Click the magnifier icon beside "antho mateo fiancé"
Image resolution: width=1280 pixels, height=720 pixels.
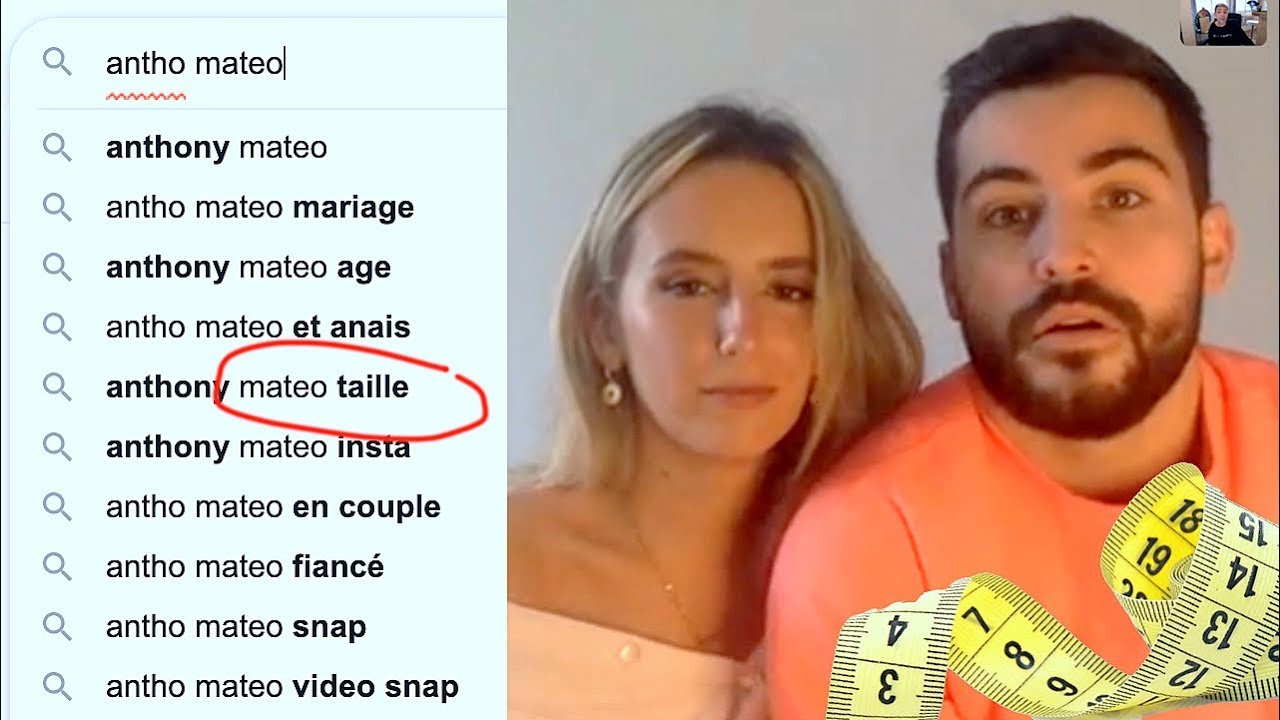click(x=57, y=567)
